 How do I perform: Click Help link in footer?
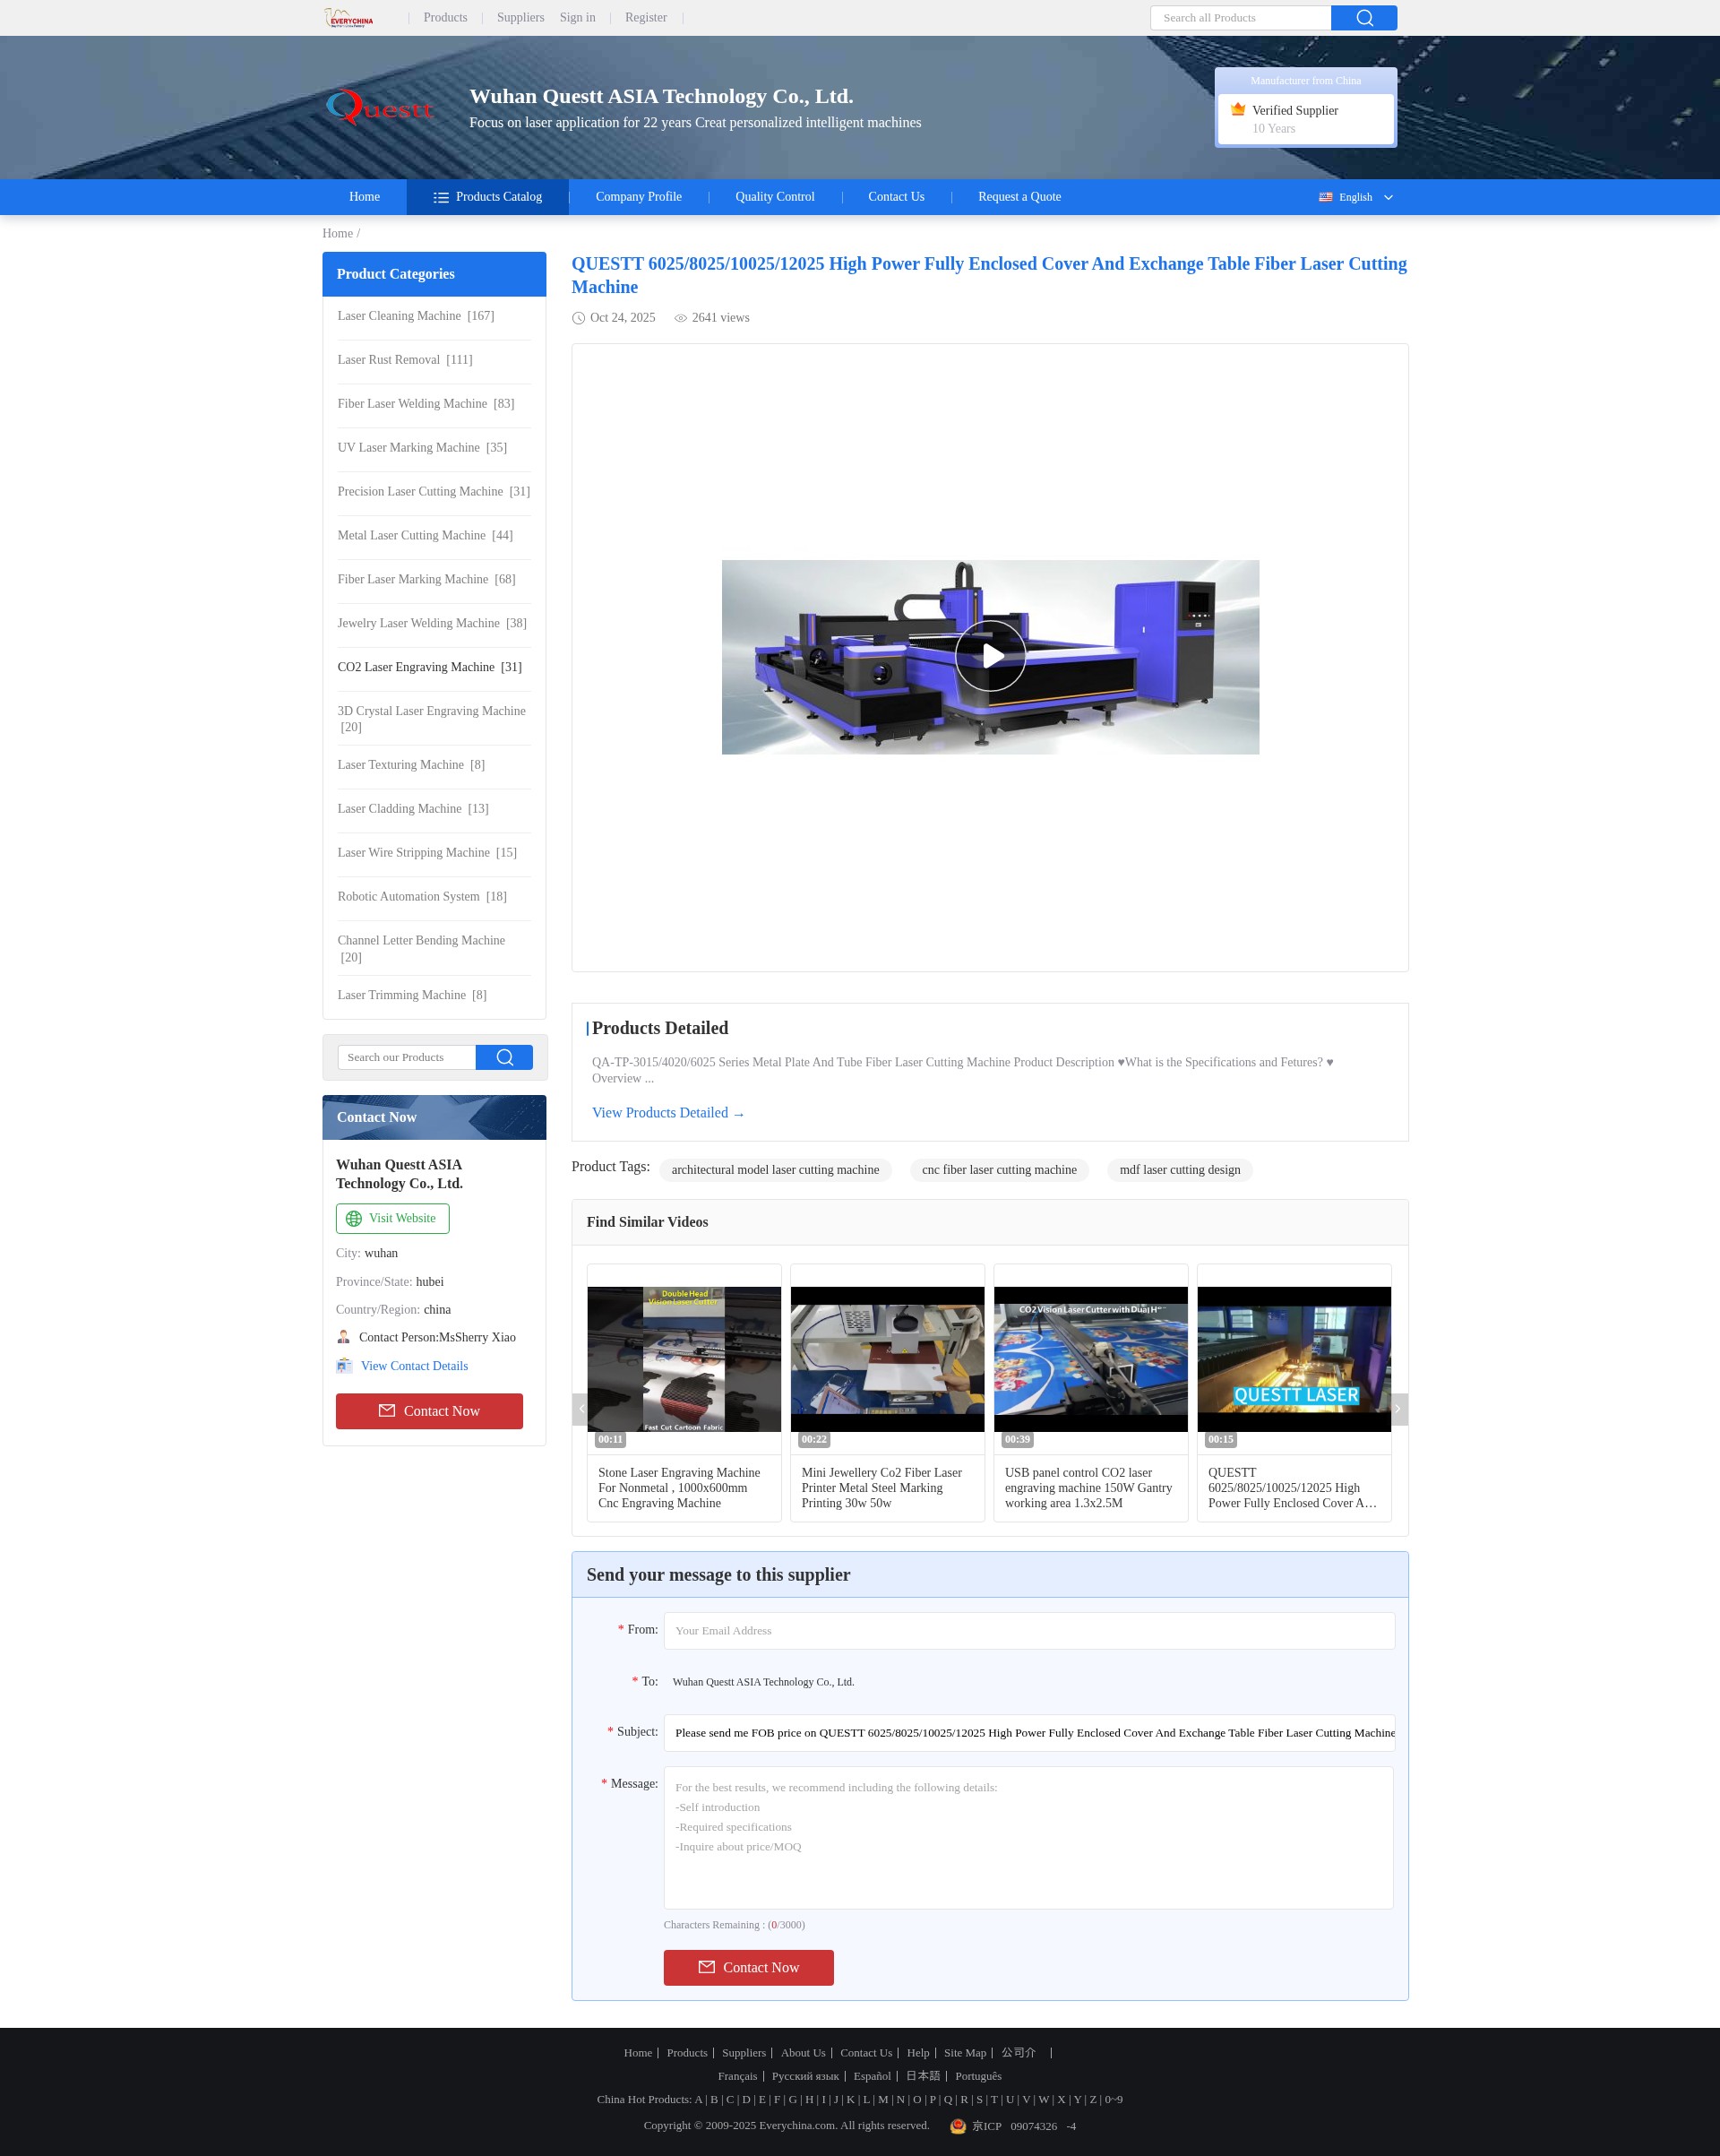coord(918,2052)
